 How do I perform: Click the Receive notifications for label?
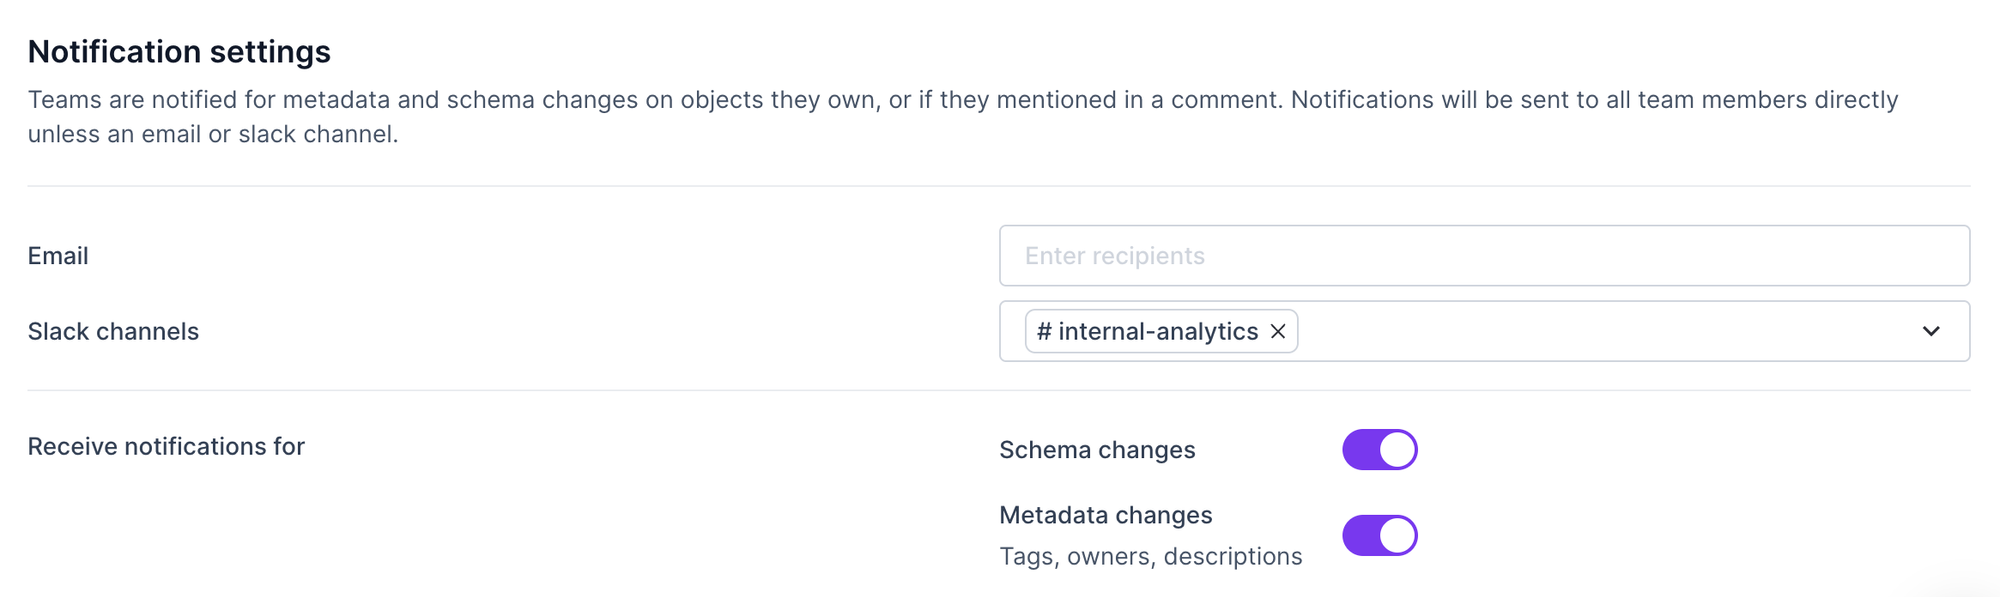tap(166, 447)
